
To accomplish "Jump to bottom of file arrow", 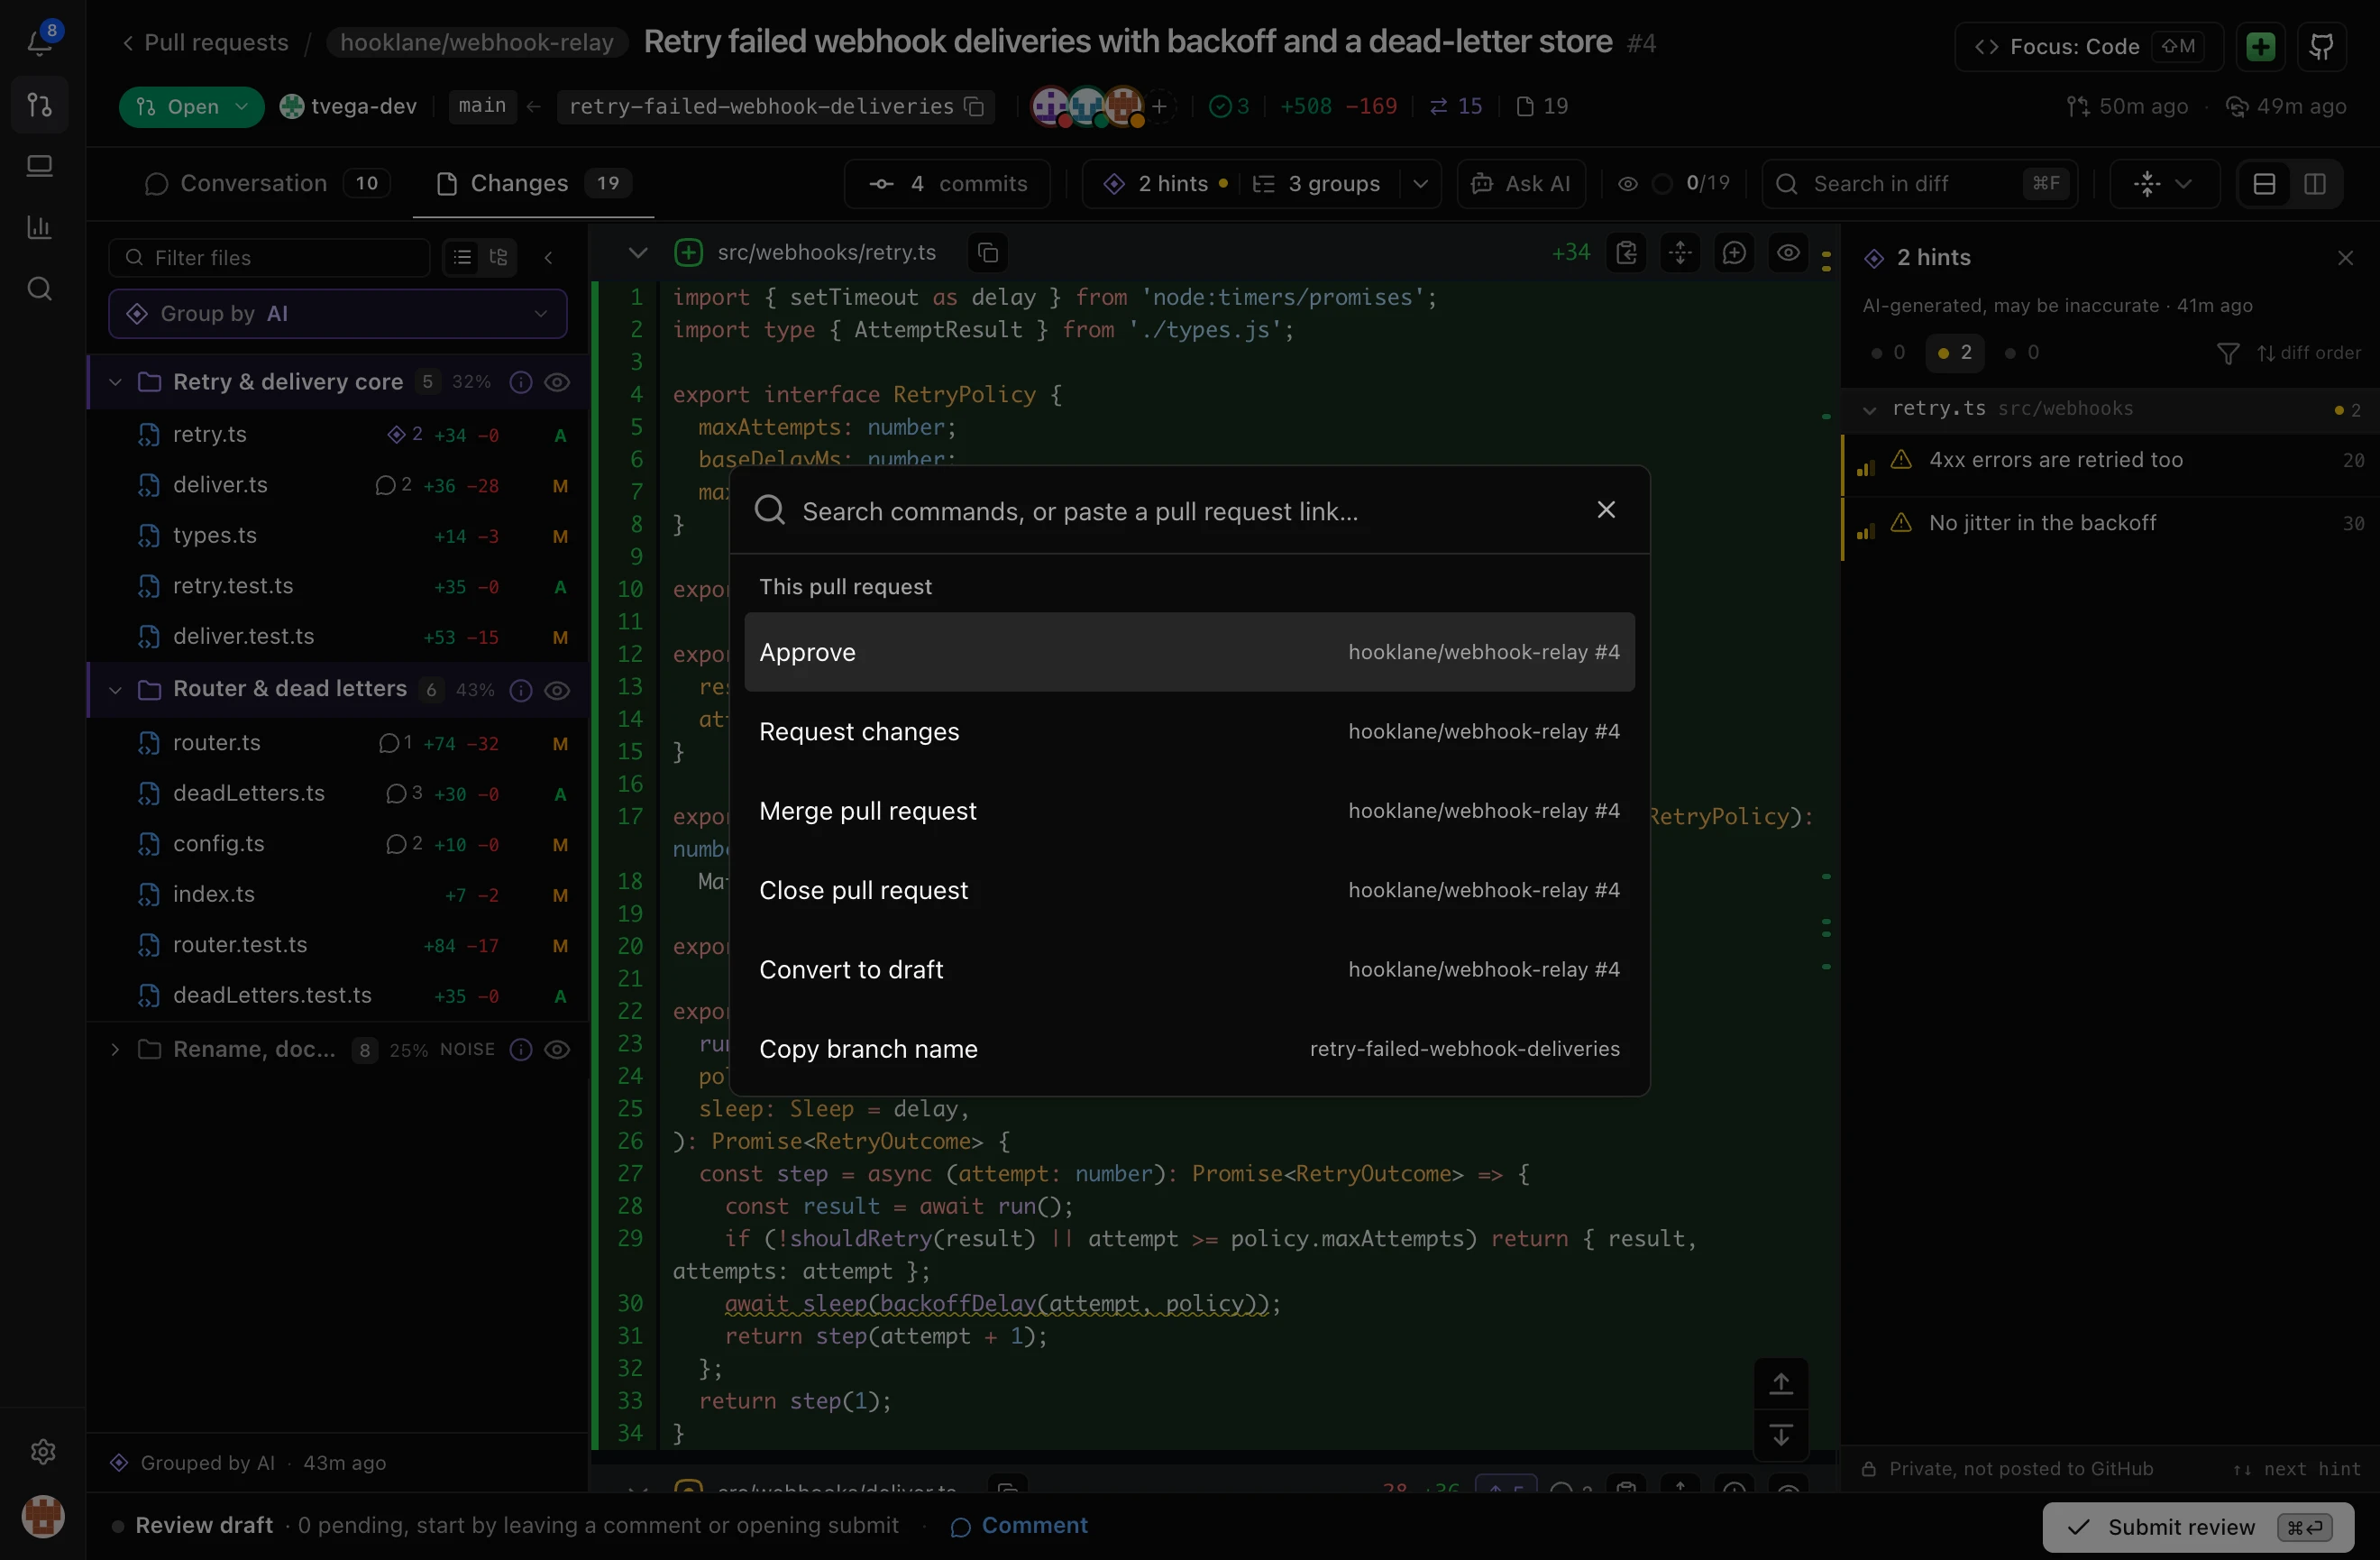I will [1781, 1436].
